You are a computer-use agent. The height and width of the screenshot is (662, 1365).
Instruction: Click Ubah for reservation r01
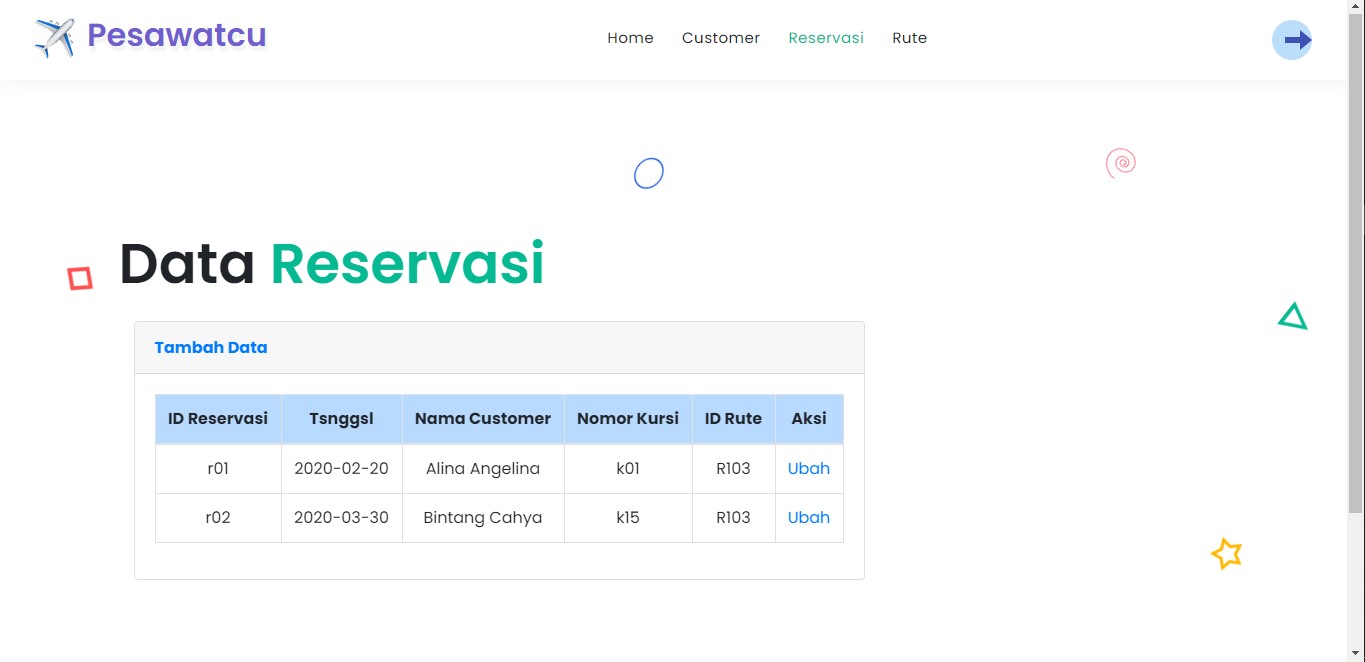(808, 468)
